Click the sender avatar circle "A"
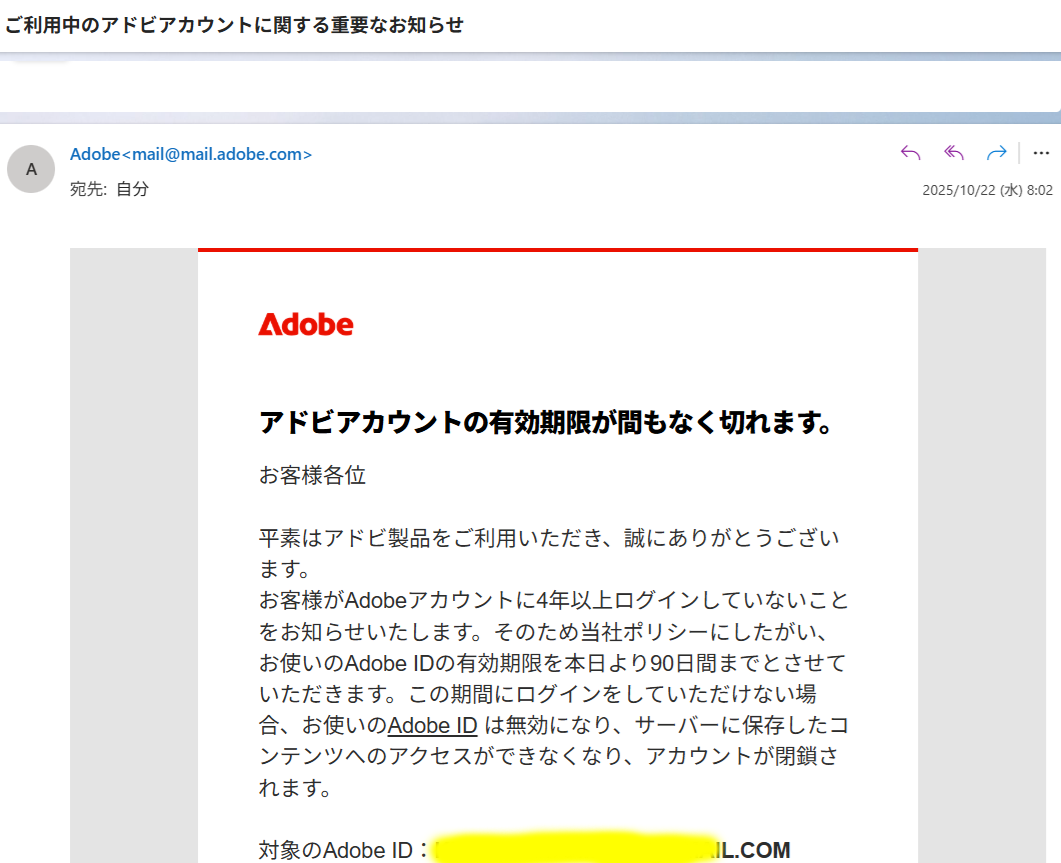The image size is (1061, 863). (x=31, y=169)
